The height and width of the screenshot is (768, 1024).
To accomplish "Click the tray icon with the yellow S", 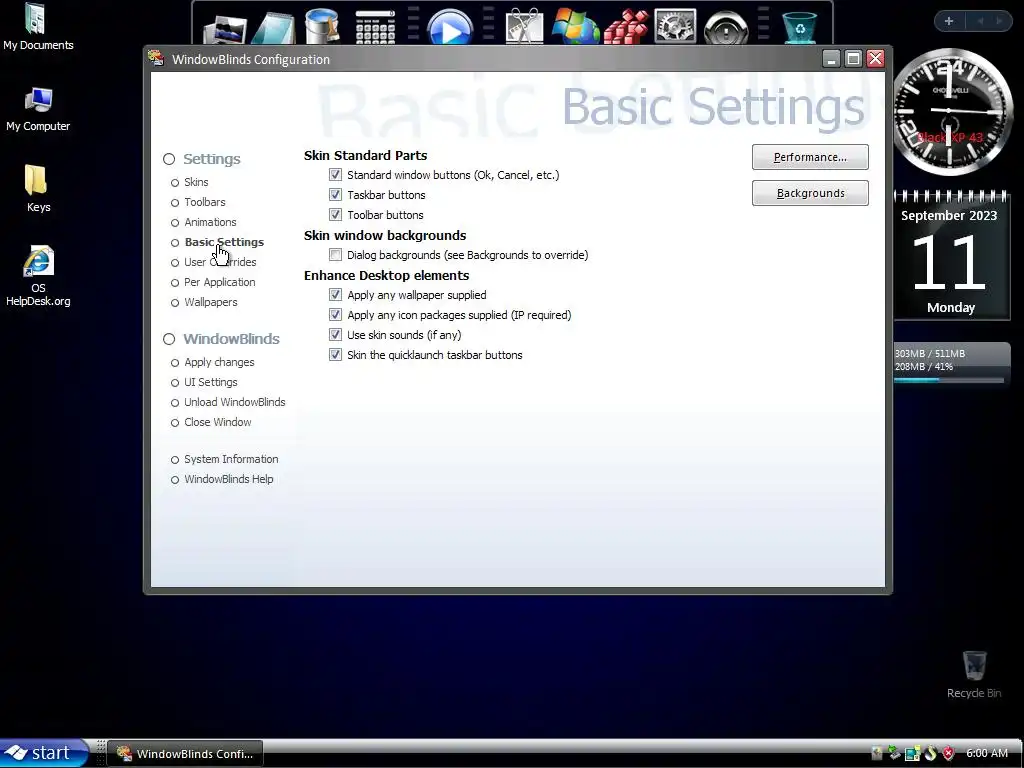I will (931, 753).
